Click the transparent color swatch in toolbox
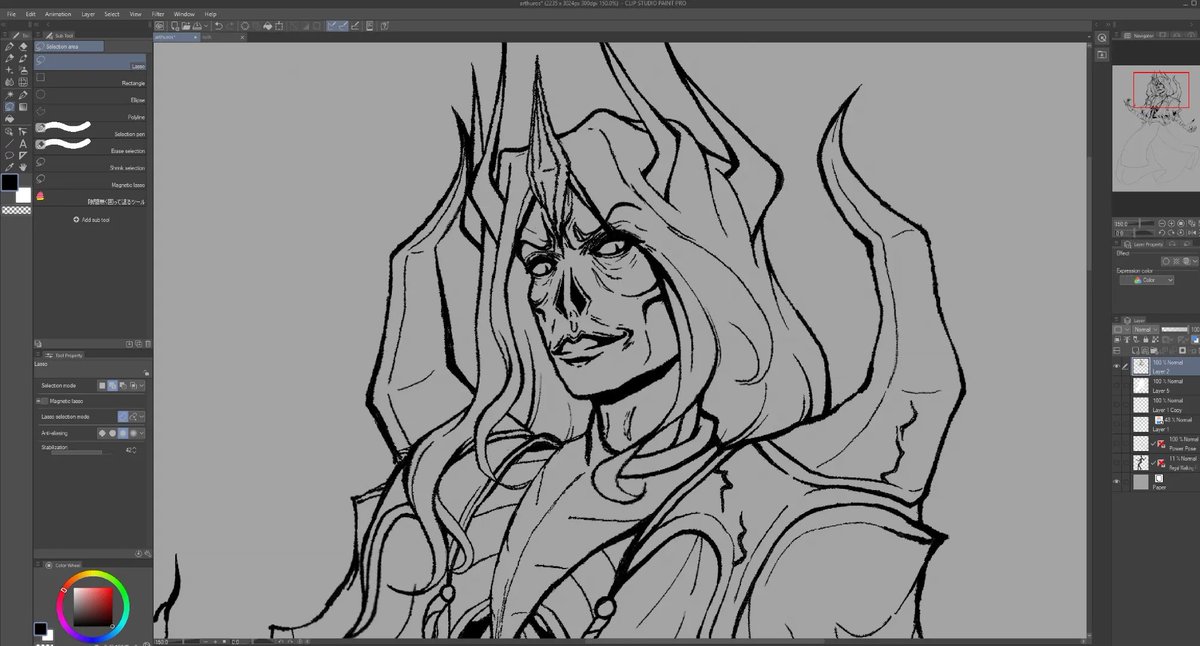 click(15, 210)
